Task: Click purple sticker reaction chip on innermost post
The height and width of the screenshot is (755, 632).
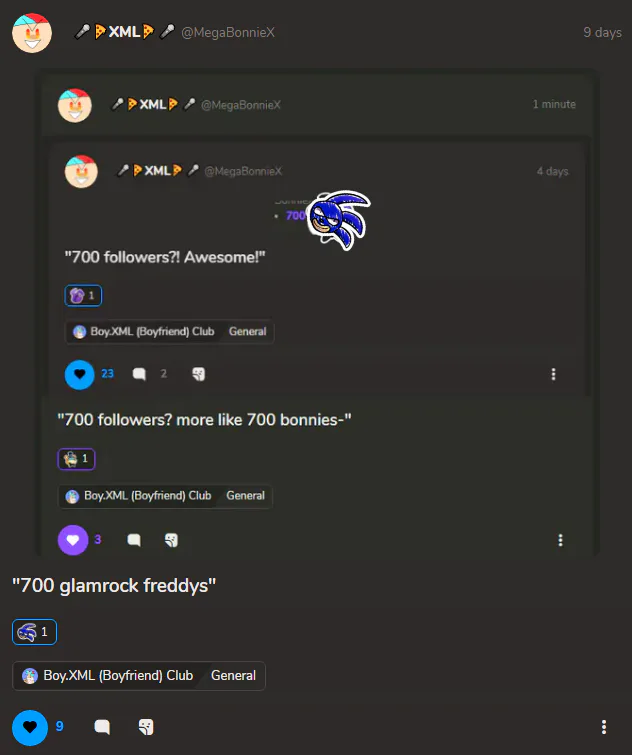Action: pyautogui.click(x=83, y=296)
